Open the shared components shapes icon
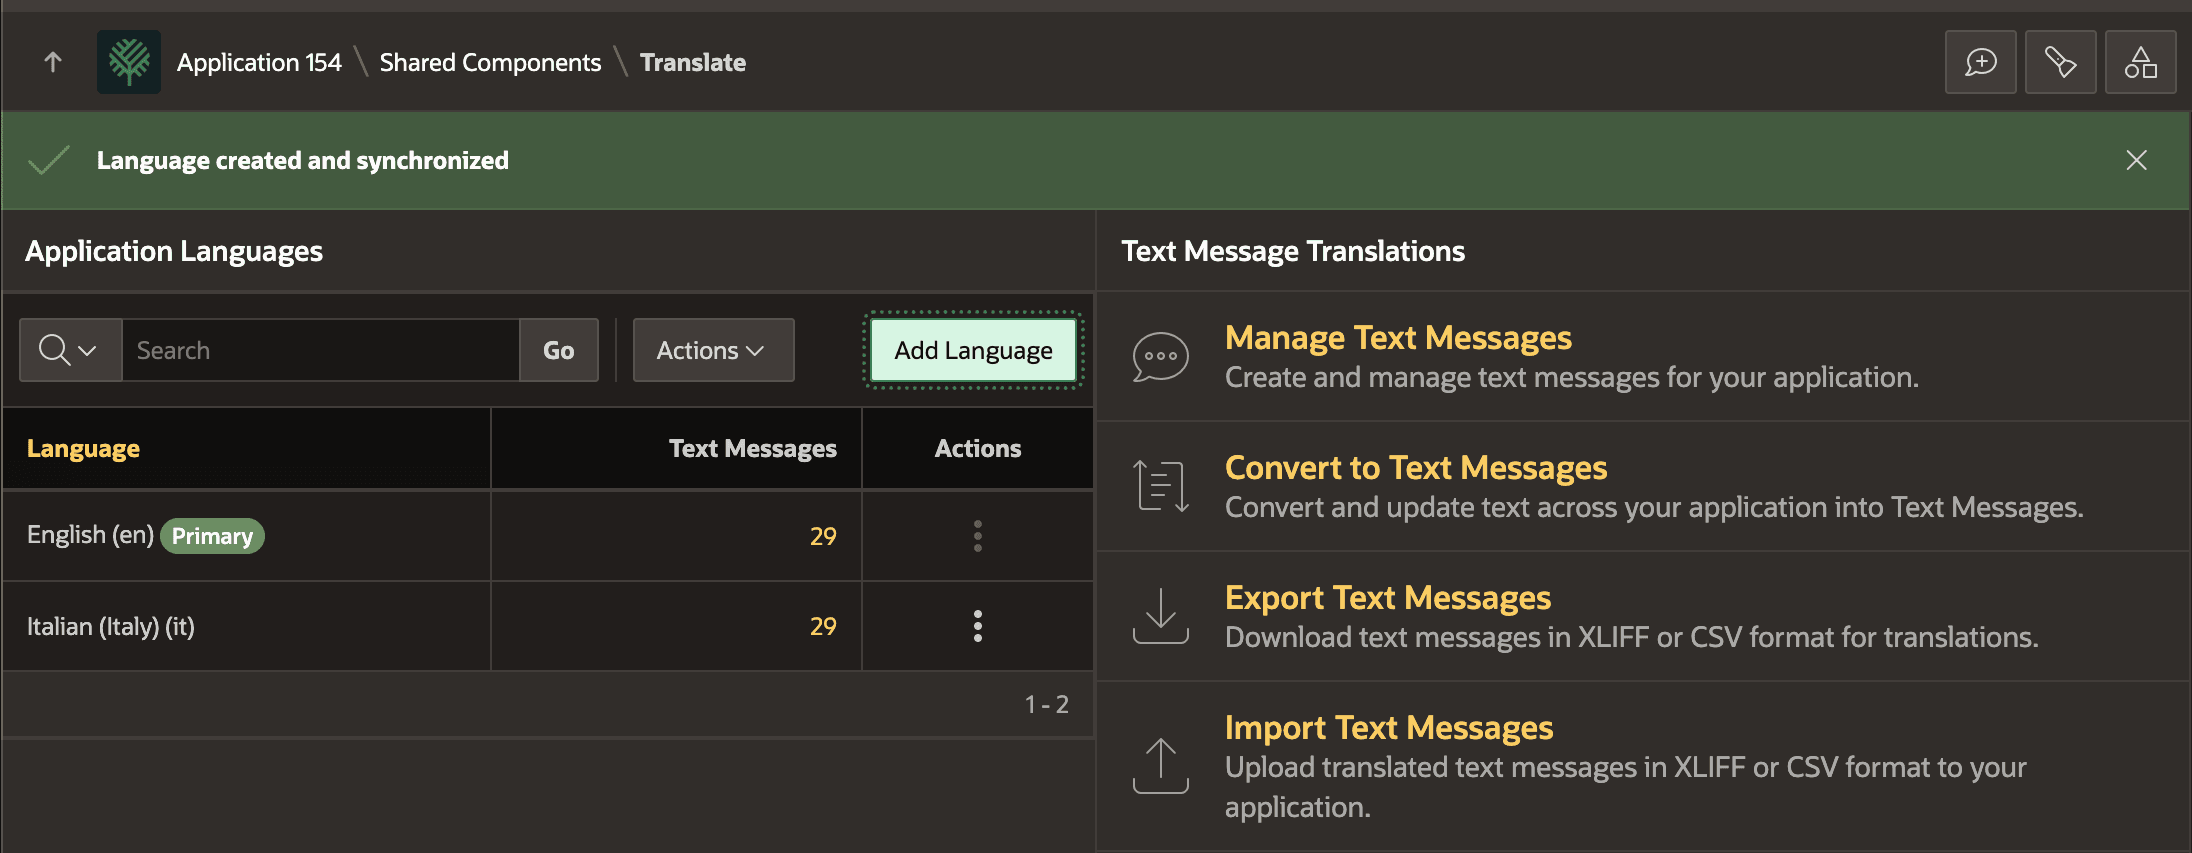 2140,62
